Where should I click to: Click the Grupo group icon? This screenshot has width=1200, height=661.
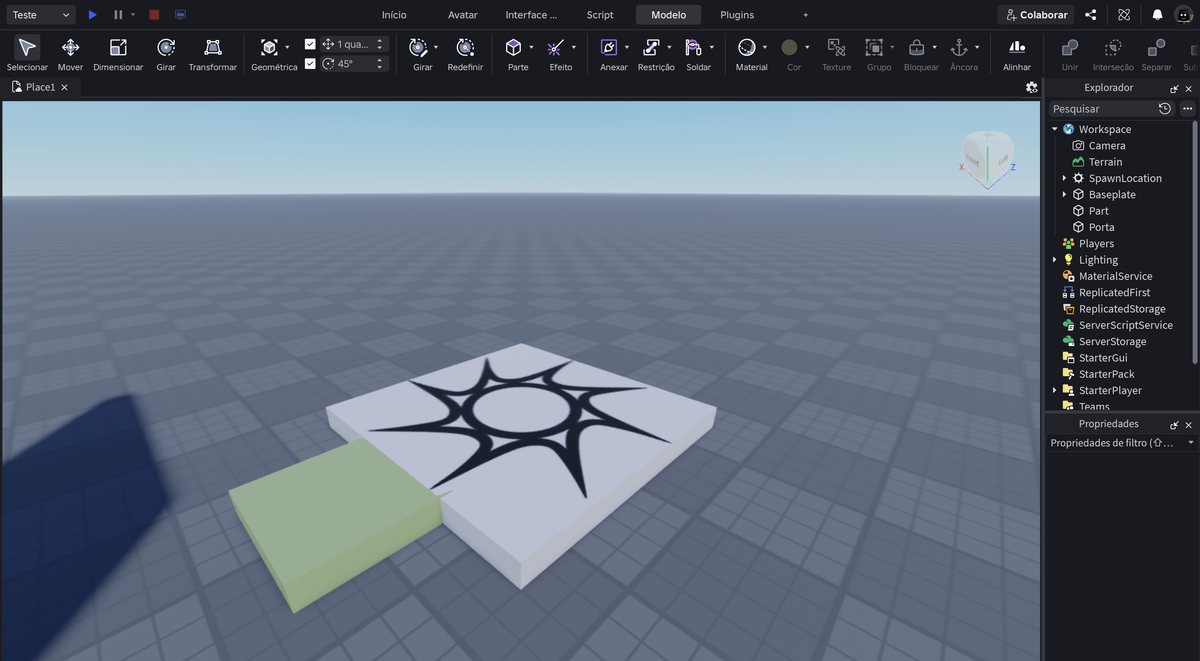874,47
